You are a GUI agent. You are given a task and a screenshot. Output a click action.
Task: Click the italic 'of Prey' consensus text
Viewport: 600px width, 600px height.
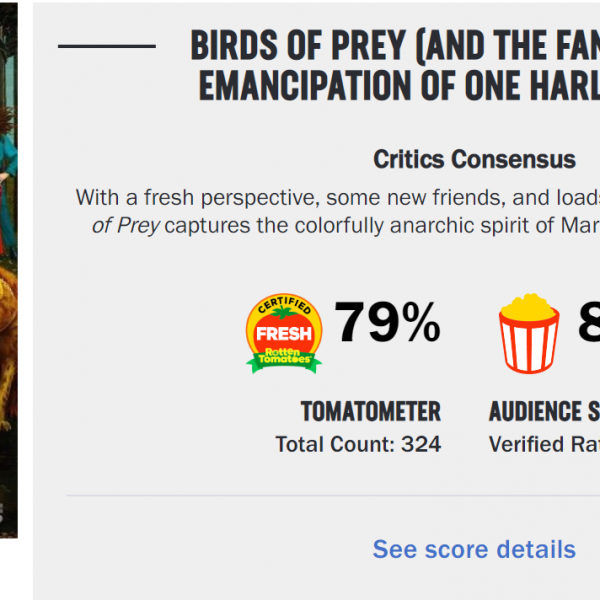[125, 225]
